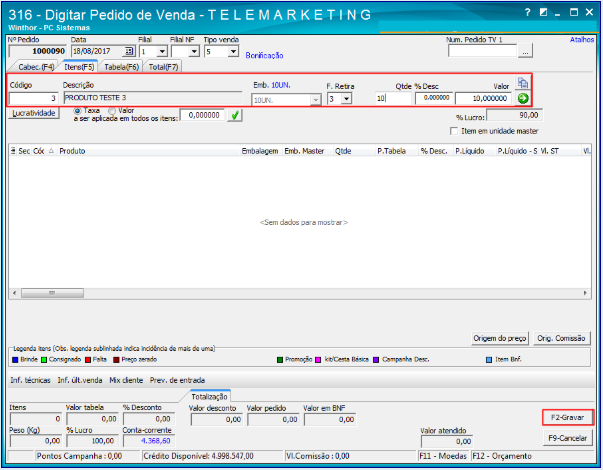Click the grid scrollbar left arrow
The height and width of the screenshot is (470, 603).
(15, 293)
